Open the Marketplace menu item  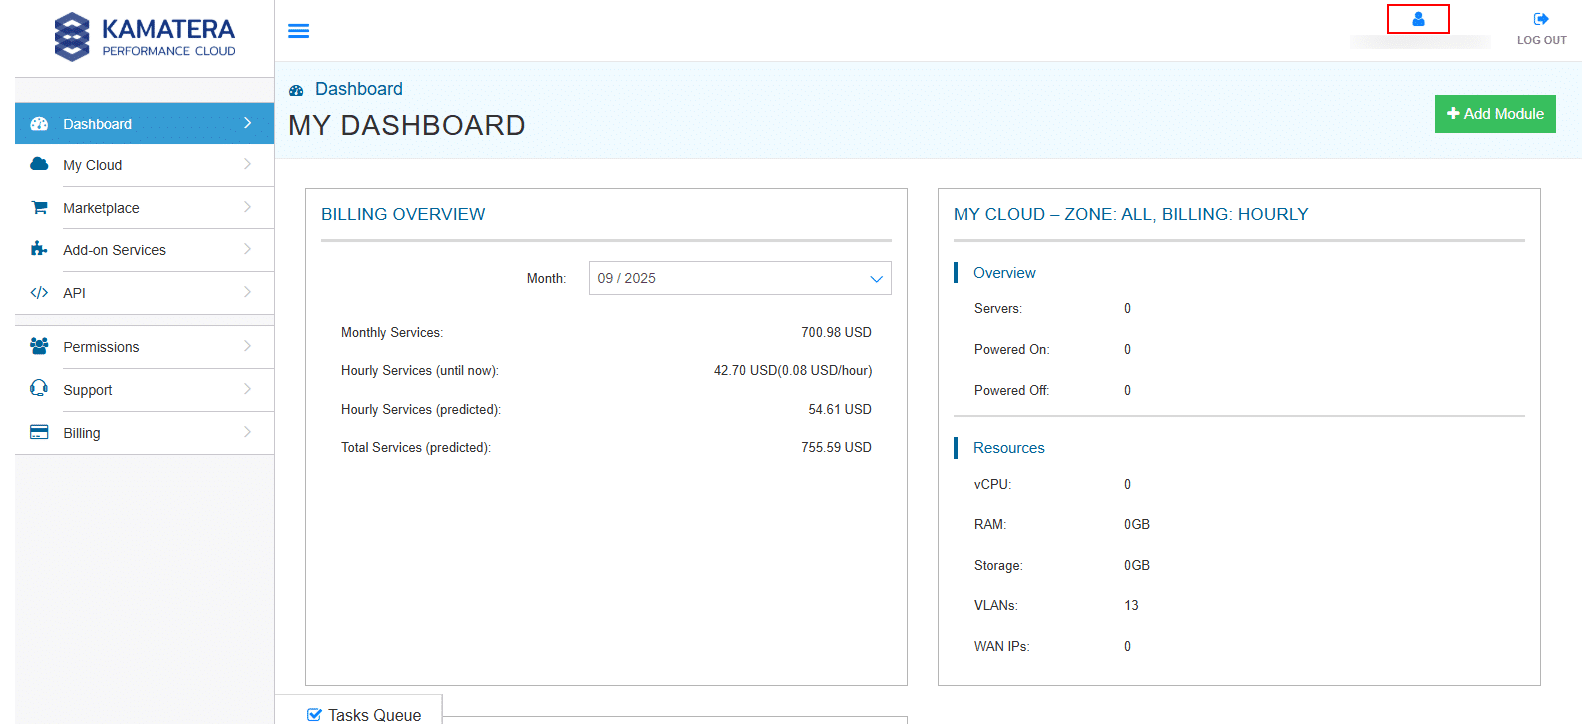click(x=101, y=208)
